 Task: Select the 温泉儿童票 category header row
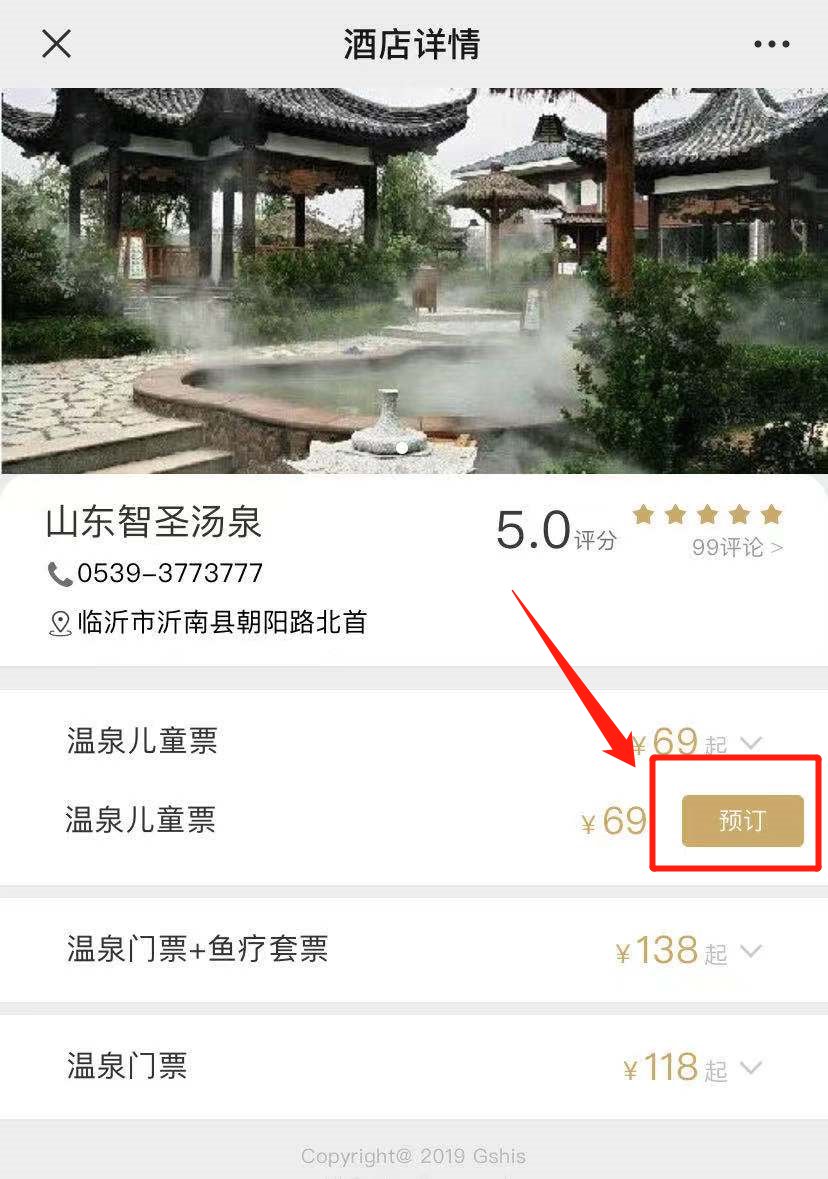tap(414, 741)
